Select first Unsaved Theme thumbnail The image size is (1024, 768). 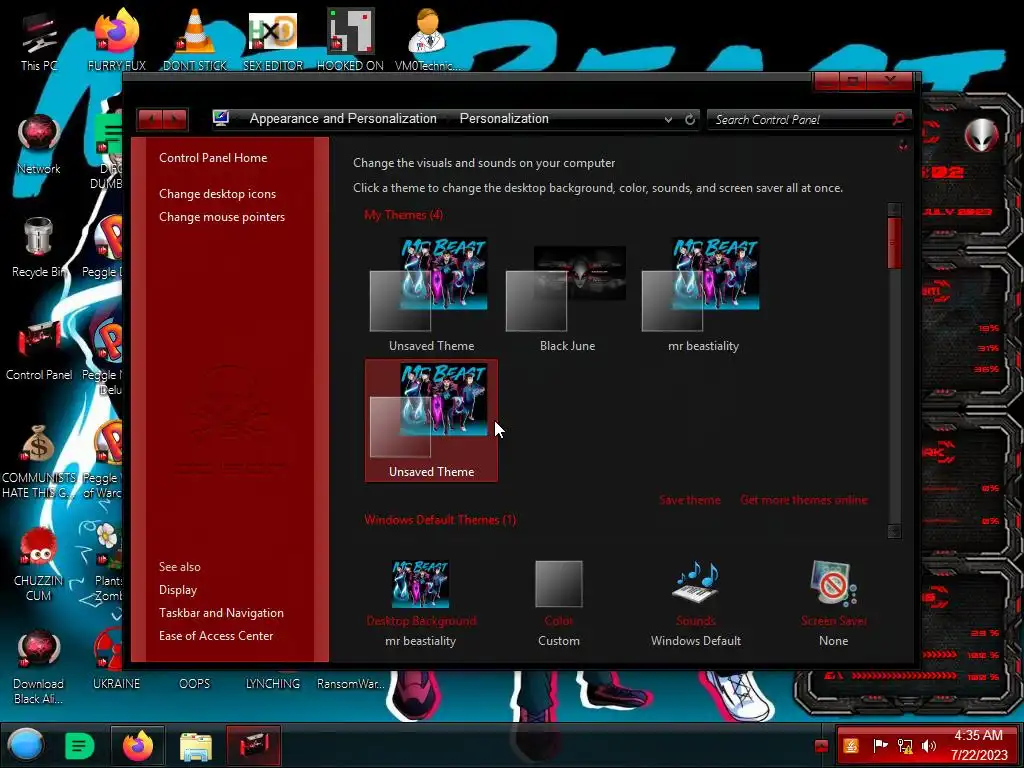click(431, 294)
